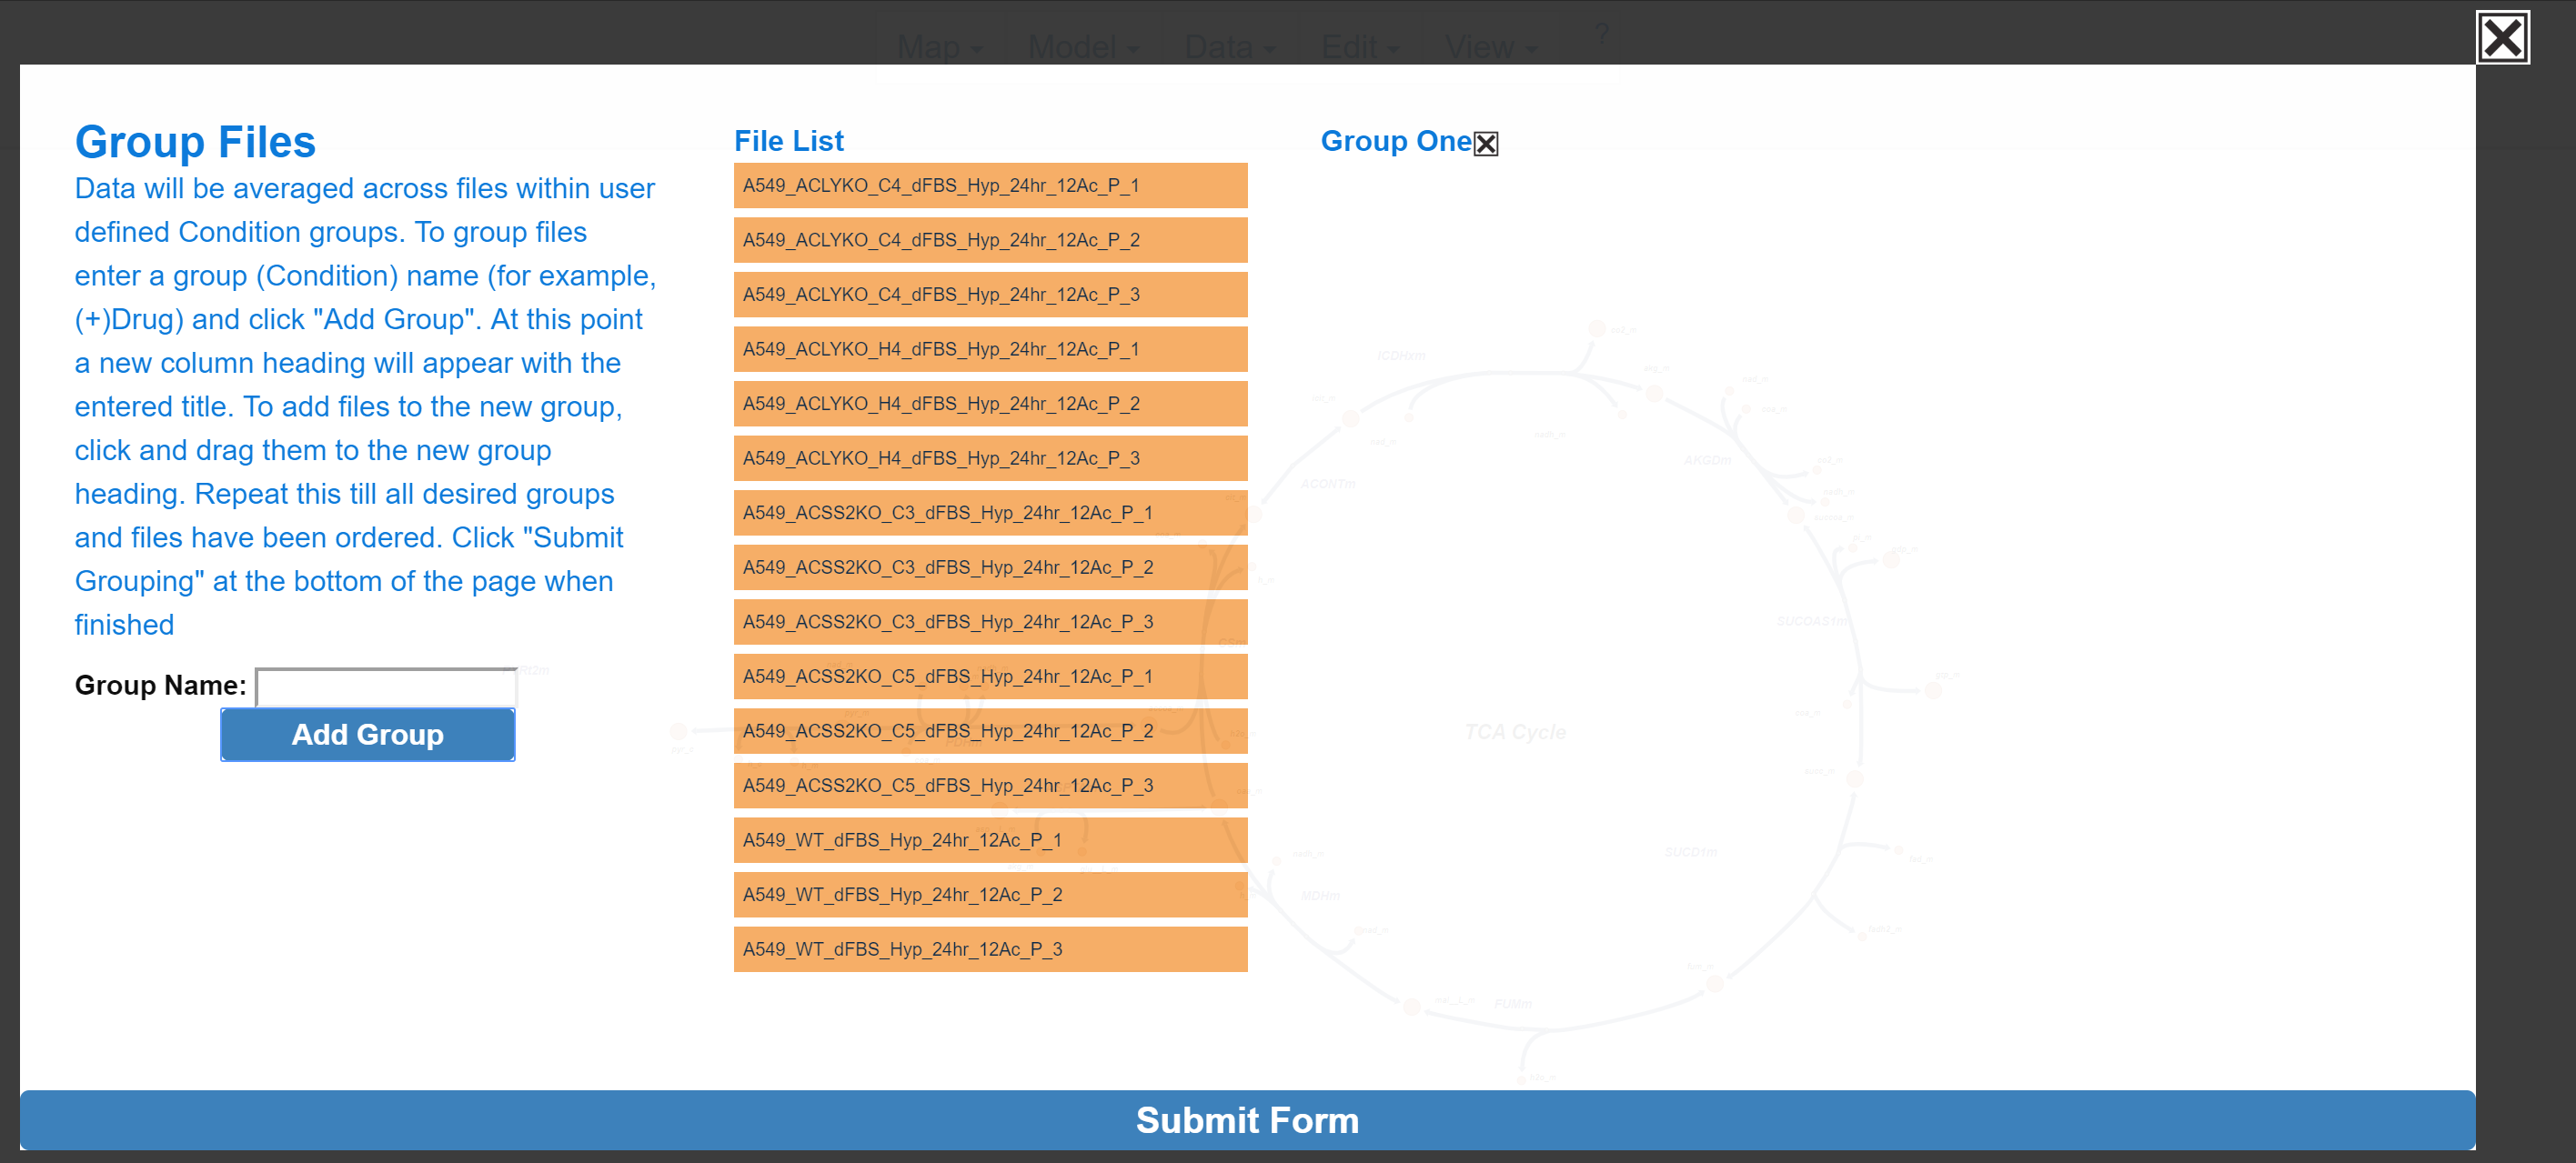Close the Group Files dialog with the X icon
This screenshot has width=2576, height=1163.
(2502, 38)
